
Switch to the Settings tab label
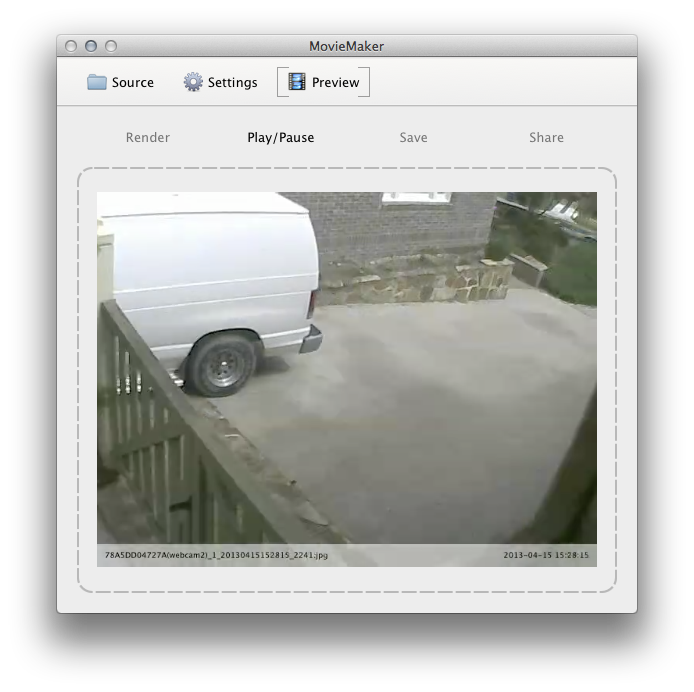pyautogui.click(x=233, y=83)
